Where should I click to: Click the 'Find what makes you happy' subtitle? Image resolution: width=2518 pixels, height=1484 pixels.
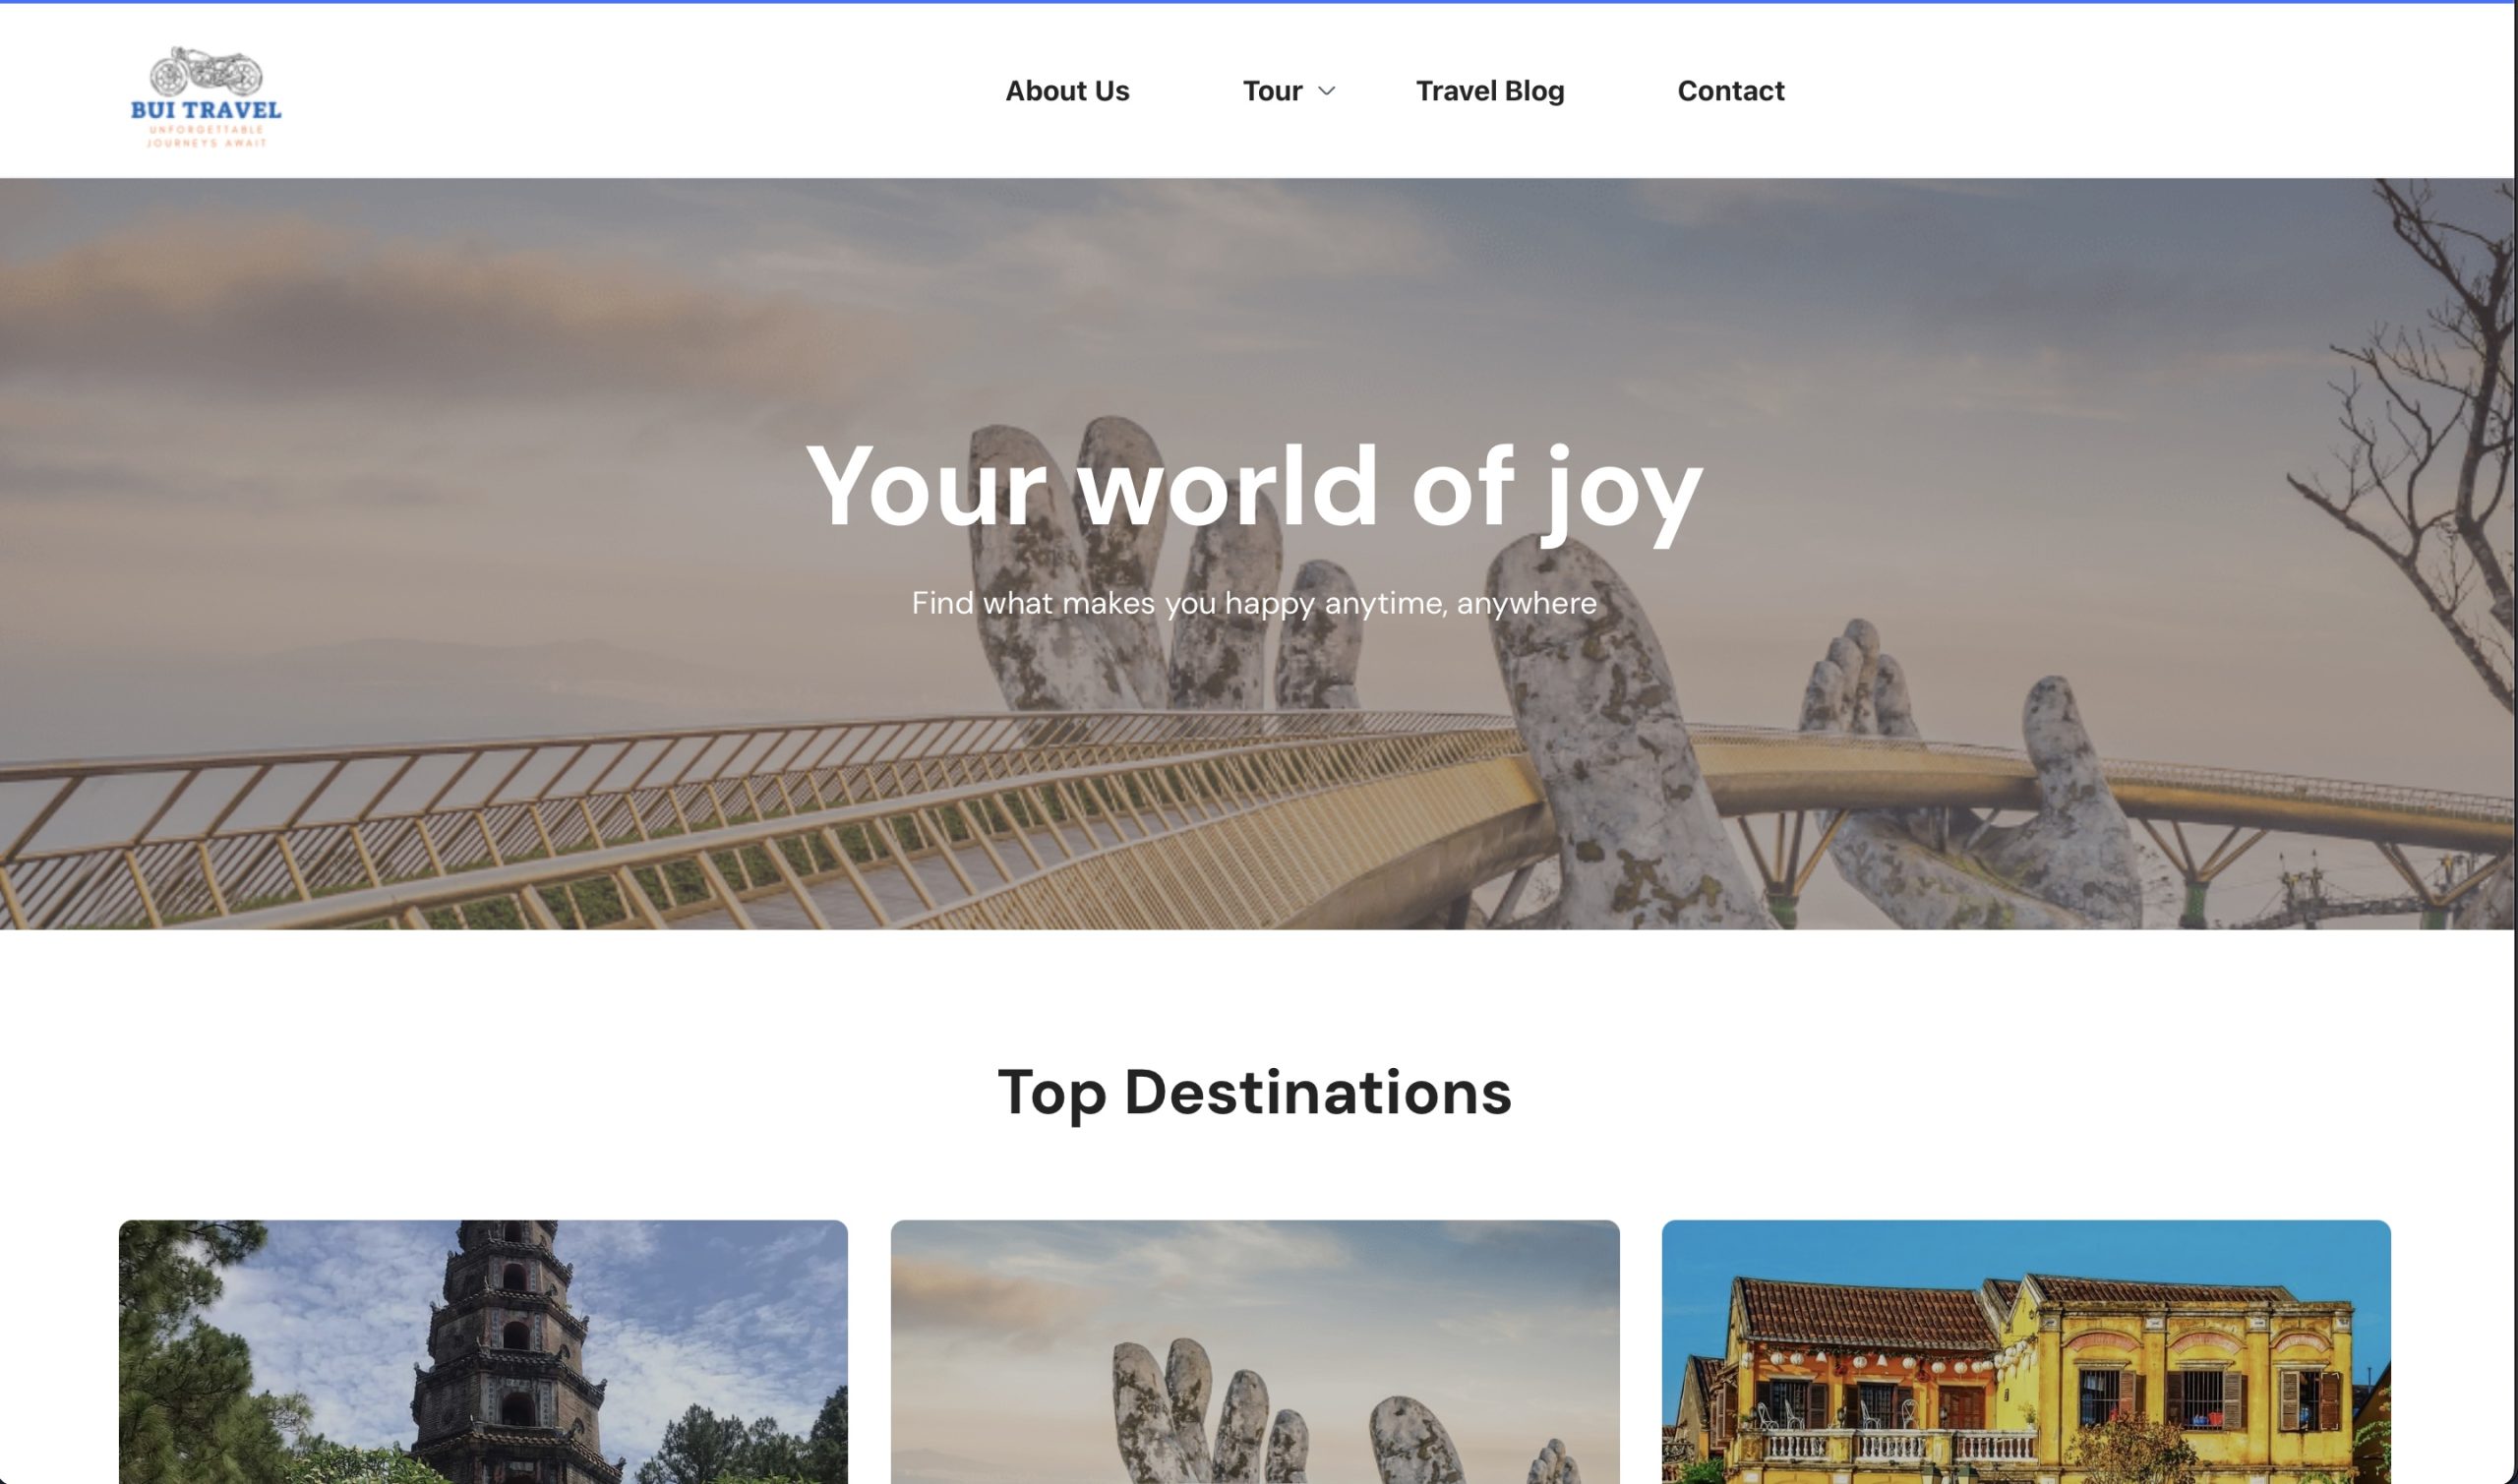tap(1254, 603)
